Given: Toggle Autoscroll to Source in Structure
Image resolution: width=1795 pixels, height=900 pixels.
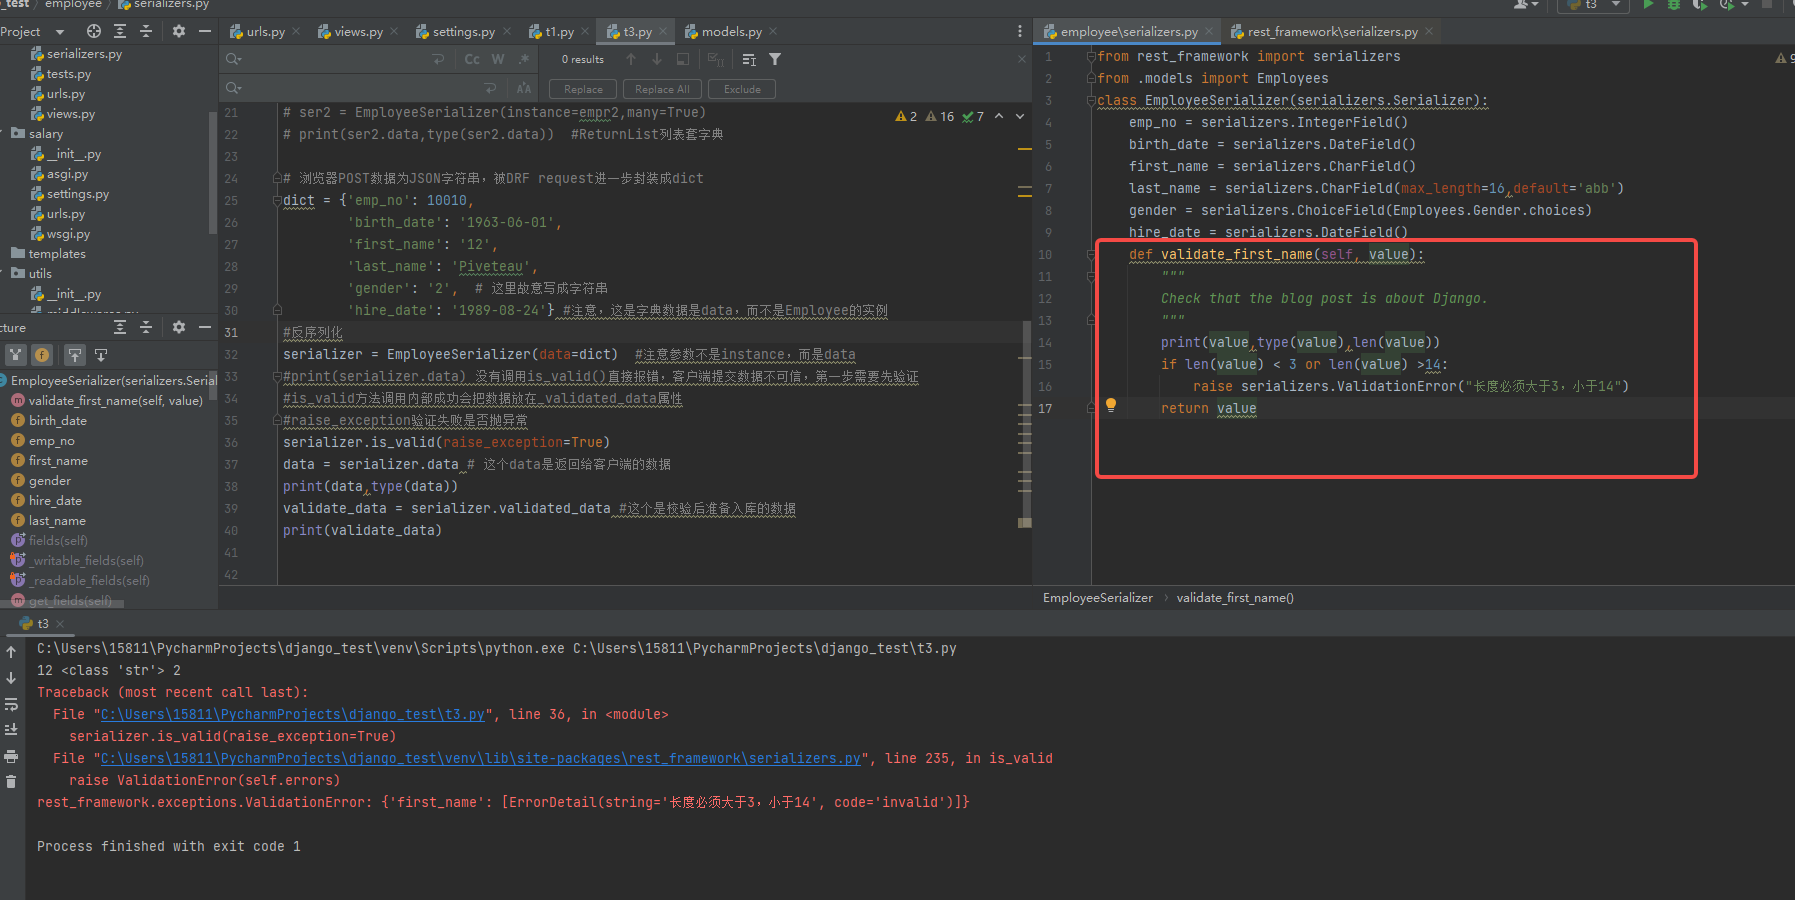Looking at the screenshot, I should pos(75,354).
